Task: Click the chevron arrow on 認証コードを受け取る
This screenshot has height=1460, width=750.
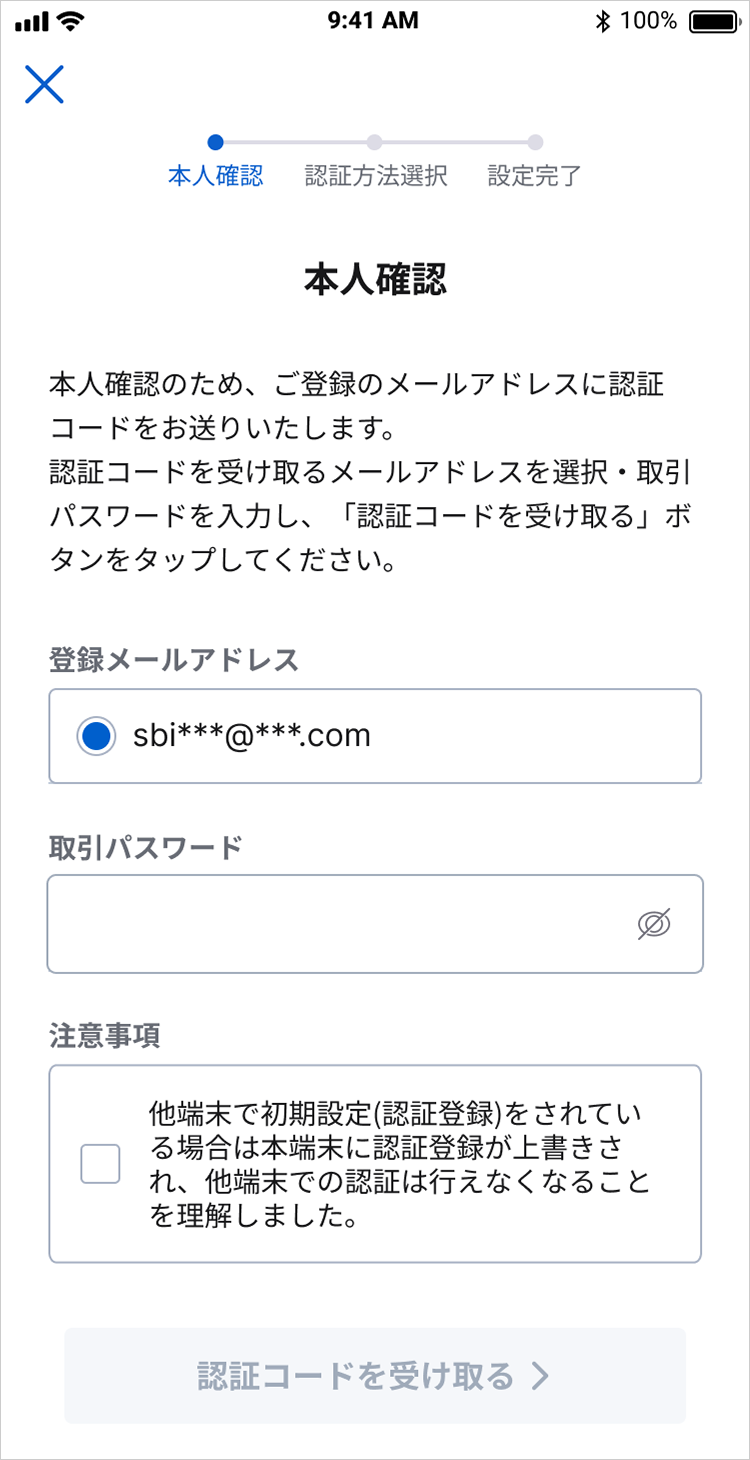Action: [540, 1376]
